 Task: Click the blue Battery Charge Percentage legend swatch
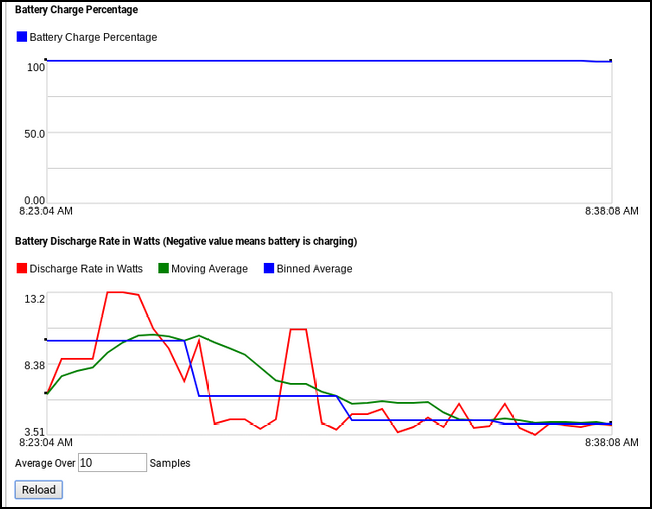[x=22, y=37]
